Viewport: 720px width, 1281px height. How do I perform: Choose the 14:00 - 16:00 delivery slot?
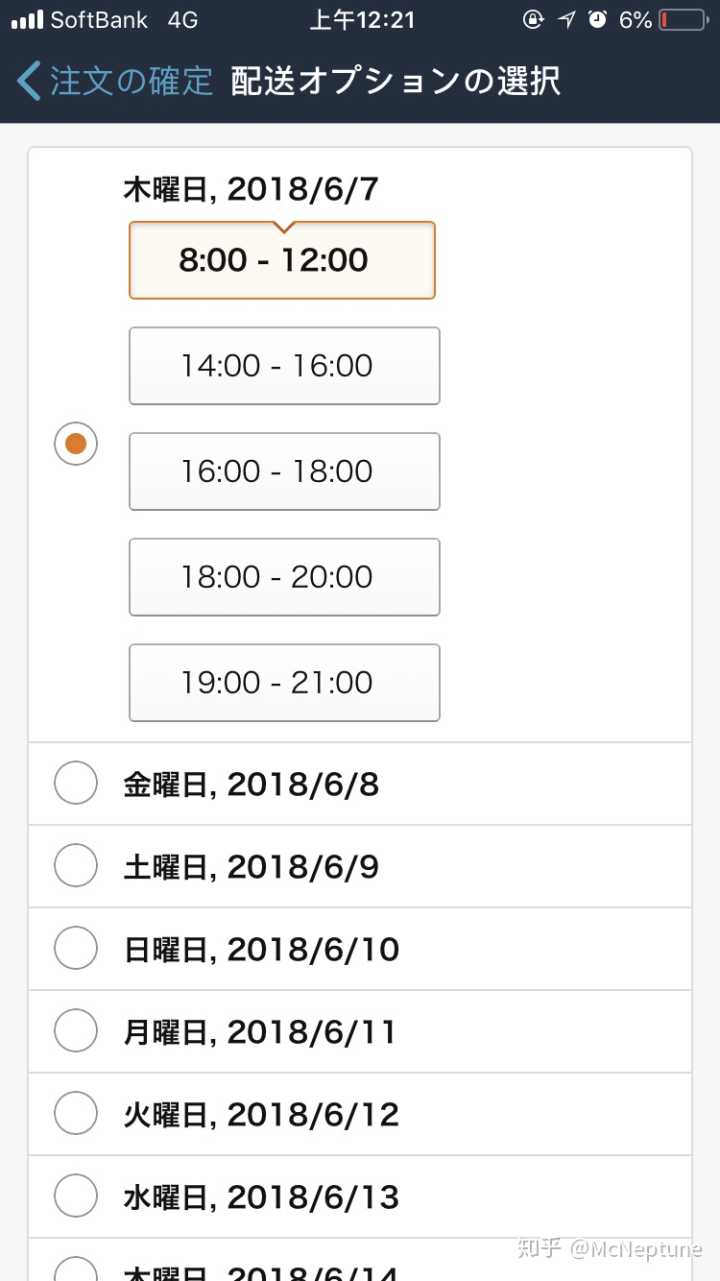(x=284, y=366)
